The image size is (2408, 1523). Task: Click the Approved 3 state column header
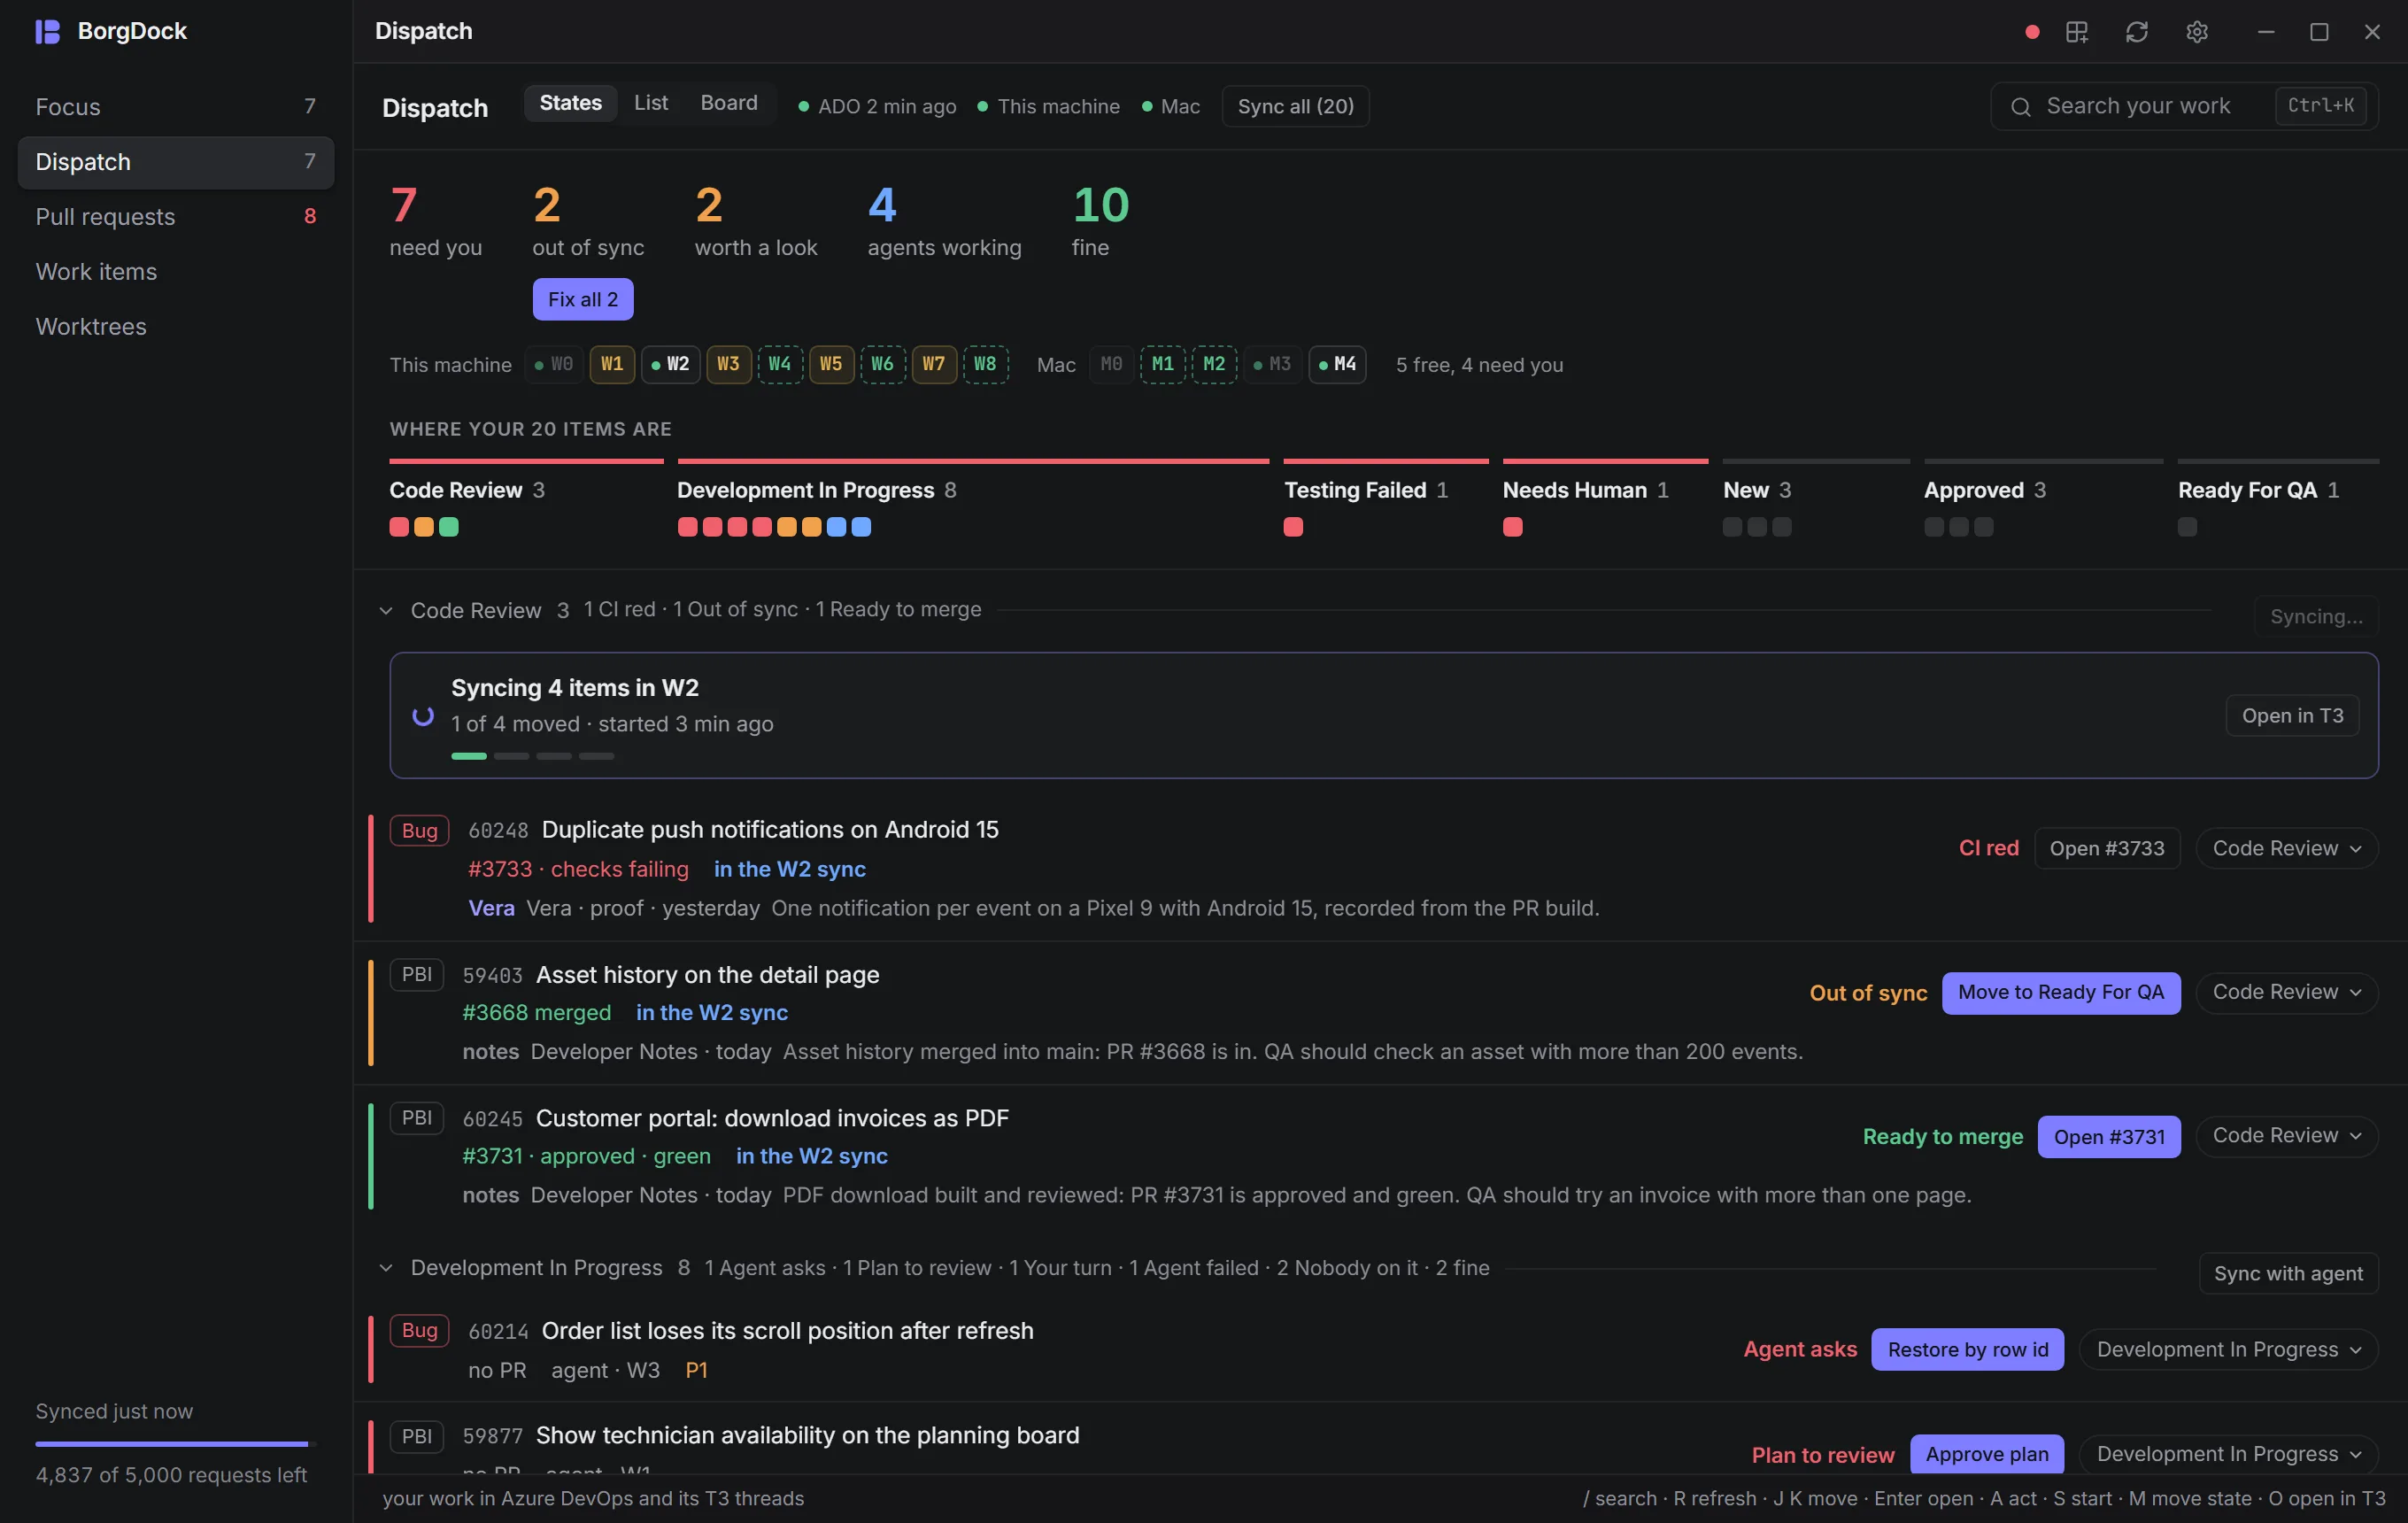[1985, 490]
